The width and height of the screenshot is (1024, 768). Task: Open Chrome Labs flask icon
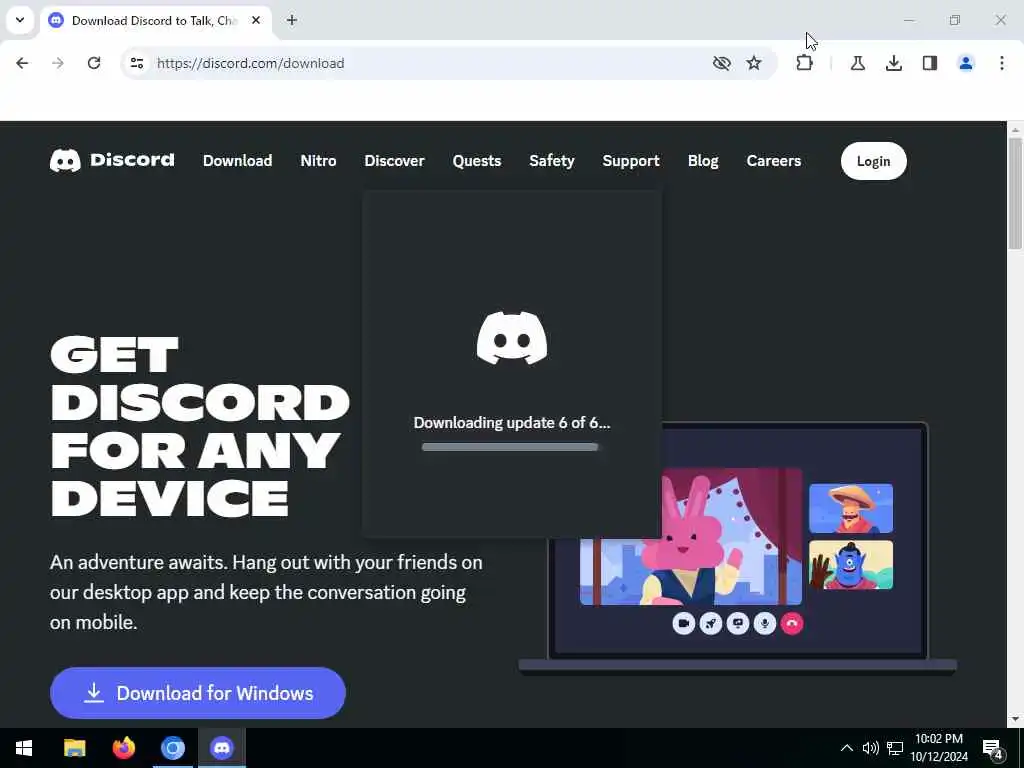[x=857, y=63]
